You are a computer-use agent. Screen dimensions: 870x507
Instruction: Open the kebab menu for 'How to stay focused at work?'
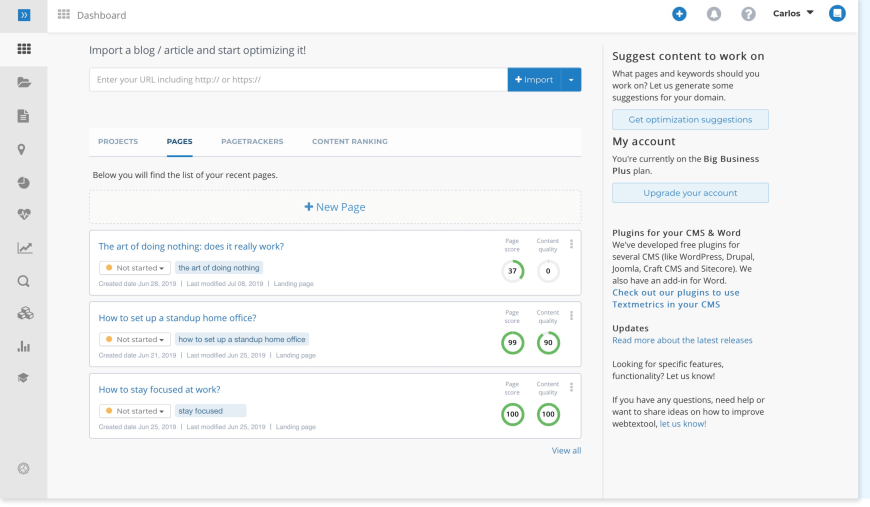coord(571,387)
